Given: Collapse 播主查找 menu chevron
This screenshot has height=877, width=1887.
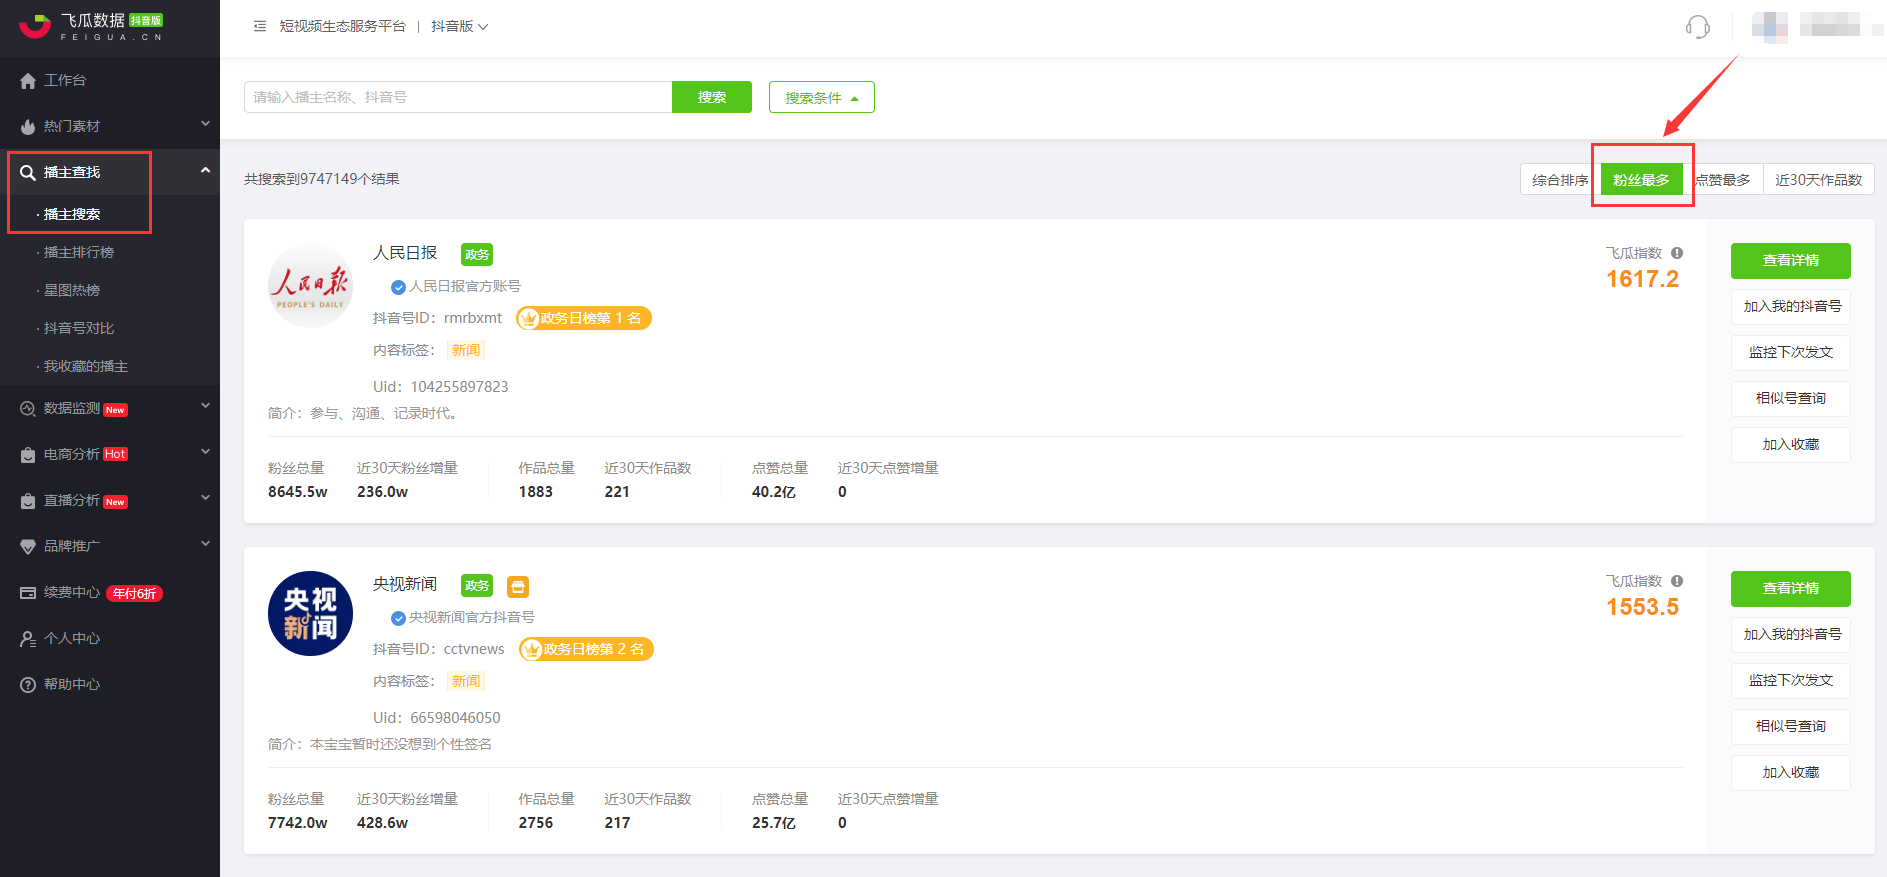Looking at the screenshot, I should click(205, 170).
